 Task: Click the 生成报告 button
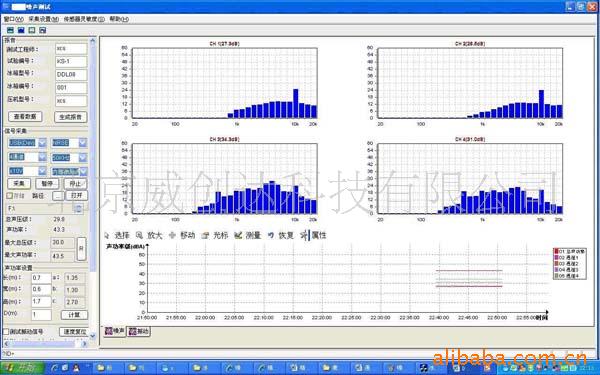71,117
